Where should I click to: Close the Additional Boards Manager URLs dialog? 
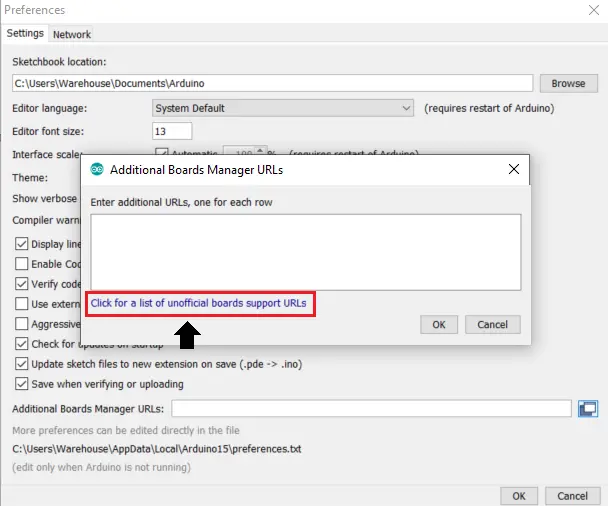tap(514, 170)
